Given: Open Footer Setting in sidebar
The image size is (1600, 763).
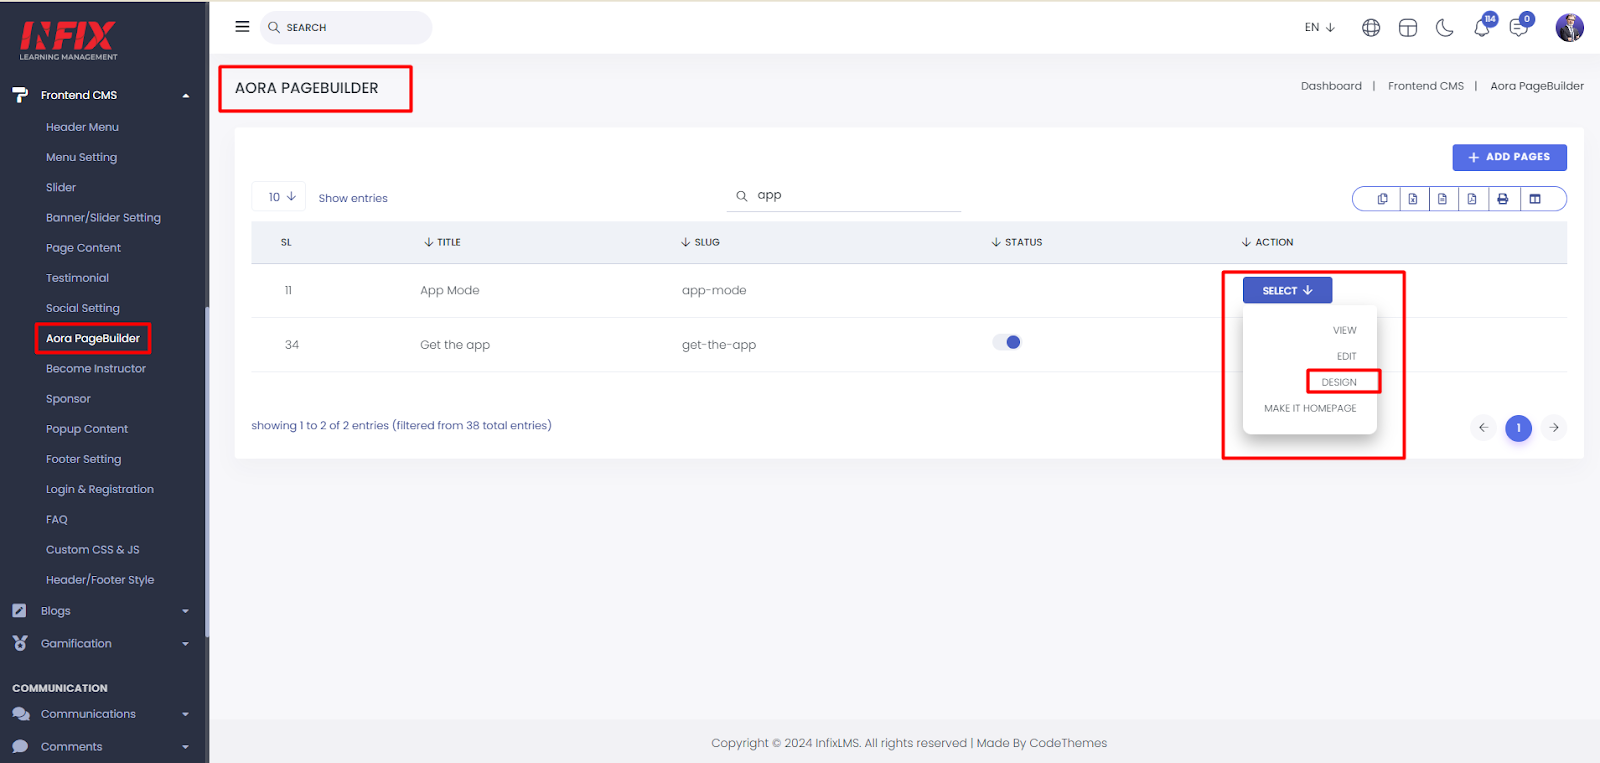Looking at the screenshot, I should [83, 459].
